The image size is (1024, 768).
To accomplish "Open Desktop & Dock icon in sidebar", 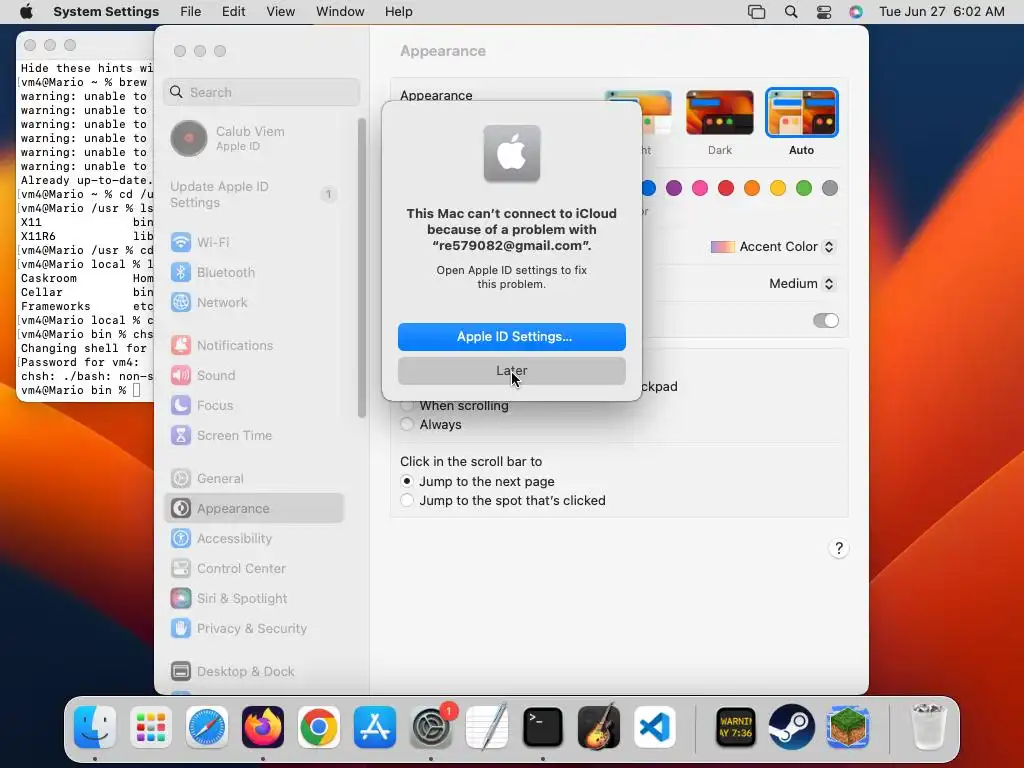I will (181, 671).
